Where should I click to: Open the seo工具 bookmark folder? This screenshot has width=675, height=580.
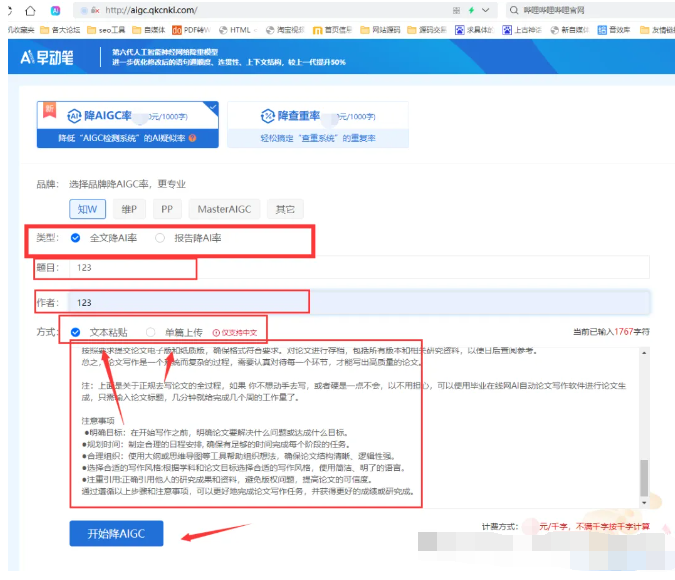click(x=106, y=30)
